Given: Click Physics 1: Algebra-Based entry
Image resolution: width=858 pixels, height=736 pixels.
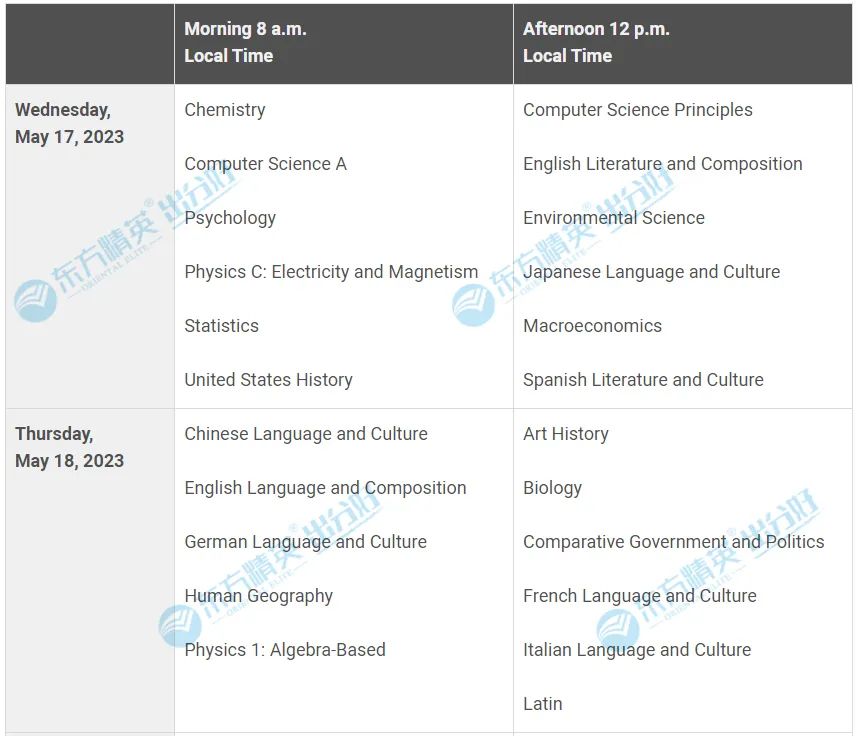Looking at the screenshot, I should [x=285, y=650].
